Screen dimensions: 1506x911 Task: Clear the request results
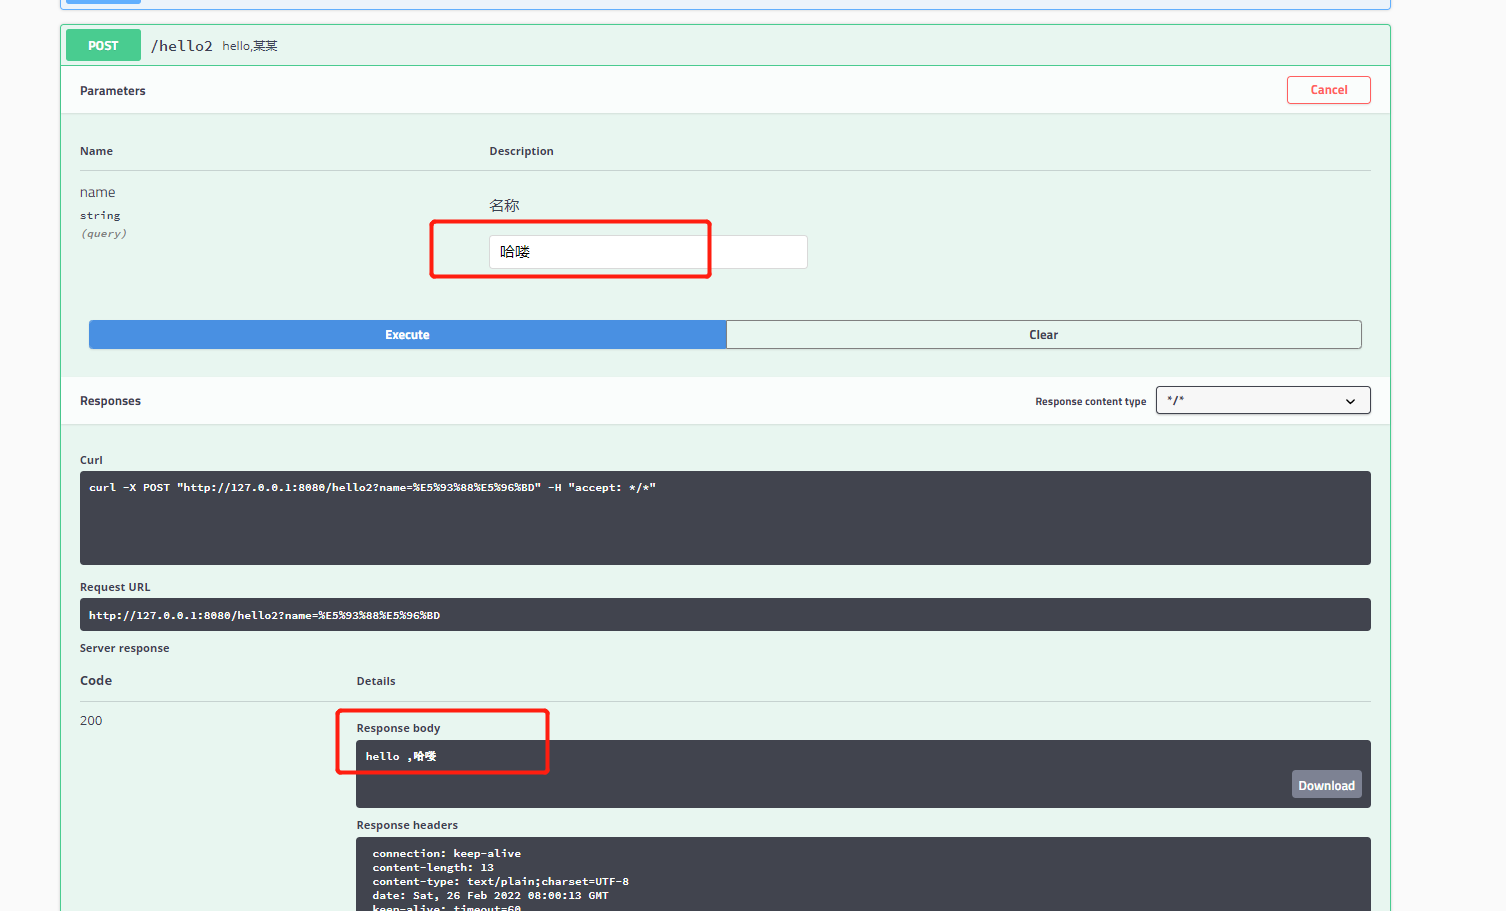[1044, 335]
